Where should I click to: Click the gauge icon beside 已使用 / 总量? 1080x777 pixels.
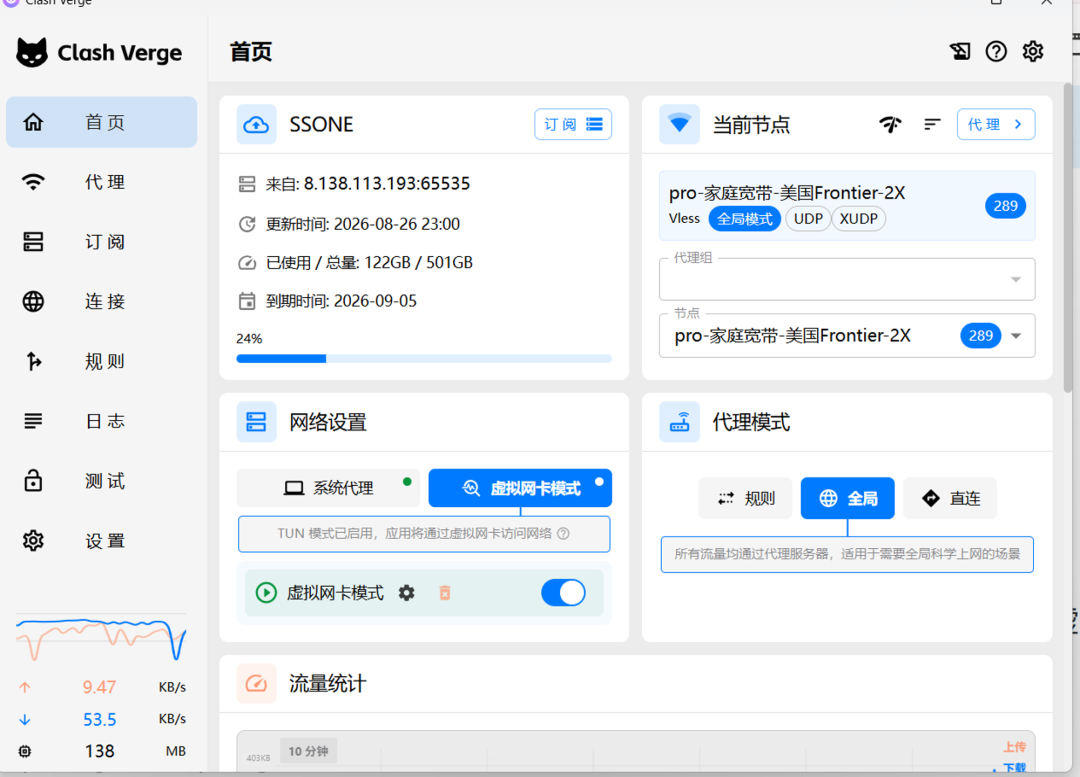coord(247,262)
